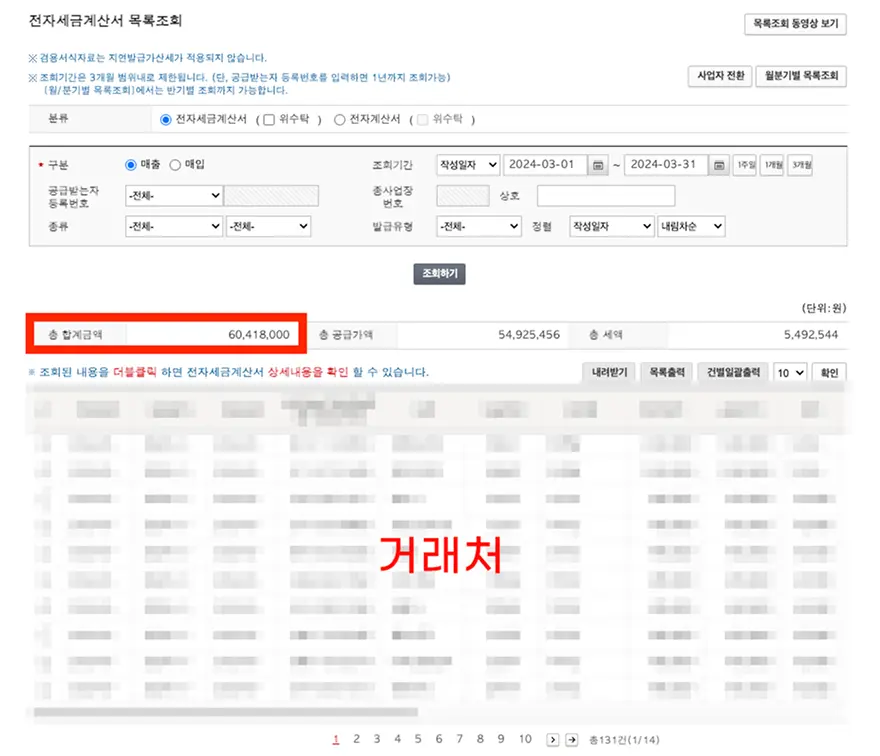Screen dimensions: 880x756
Task: Click the 조회하기 search button
Action: pos(439,274)
